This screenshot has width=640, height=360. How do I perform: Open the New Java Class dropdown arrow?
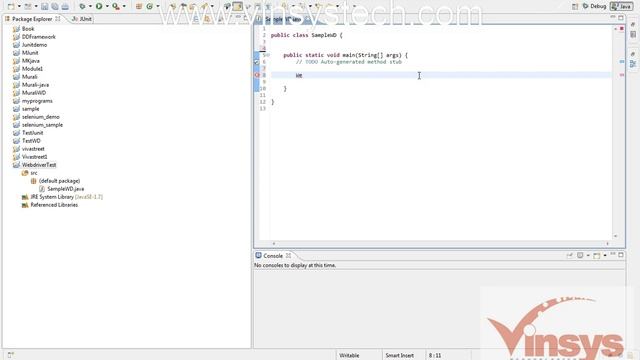(158, 6)
